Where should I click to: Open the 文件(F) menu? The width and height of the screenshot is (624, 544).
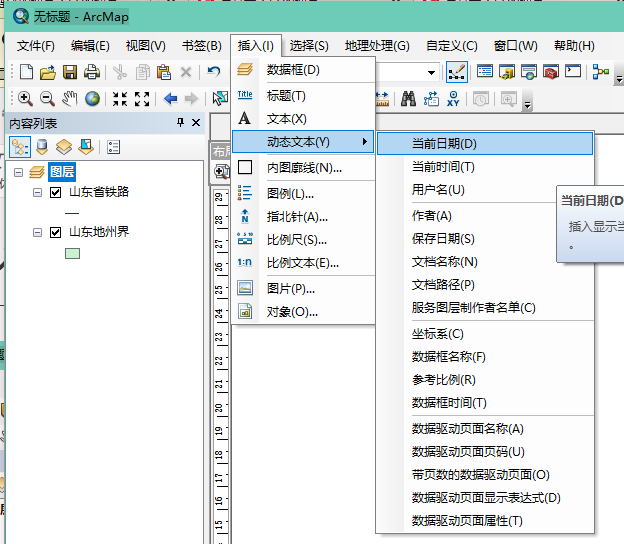tap(35, 46)
